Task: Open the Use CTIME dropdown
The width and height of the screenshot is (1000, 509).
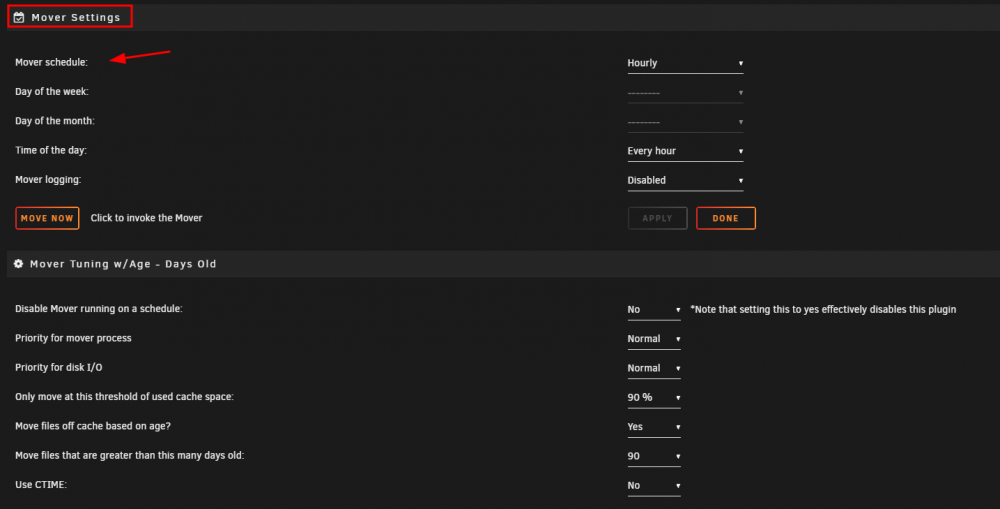Action: click(654, 485)
